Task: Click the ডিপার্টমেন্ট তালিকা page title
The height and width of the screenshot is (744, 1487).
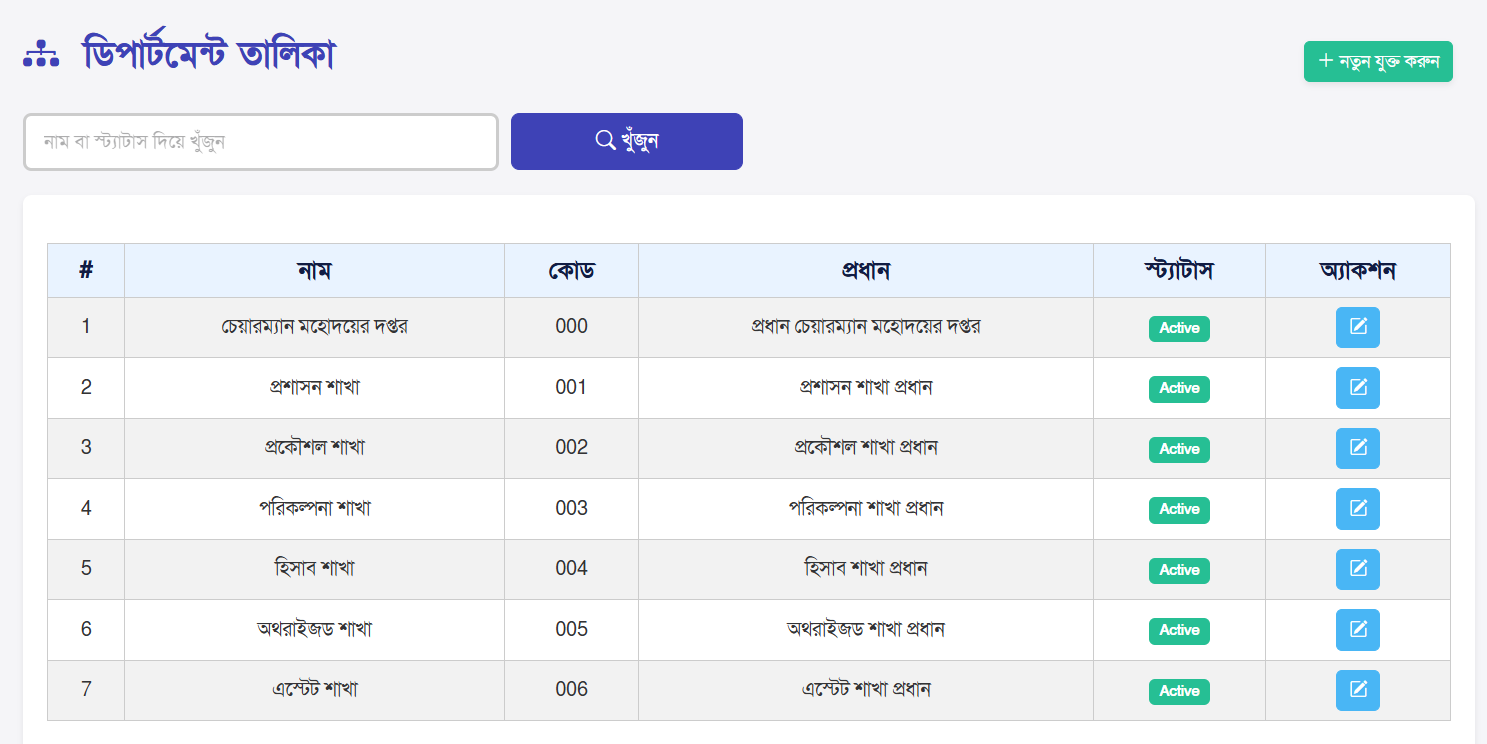Action: click(x=209, y=54)
